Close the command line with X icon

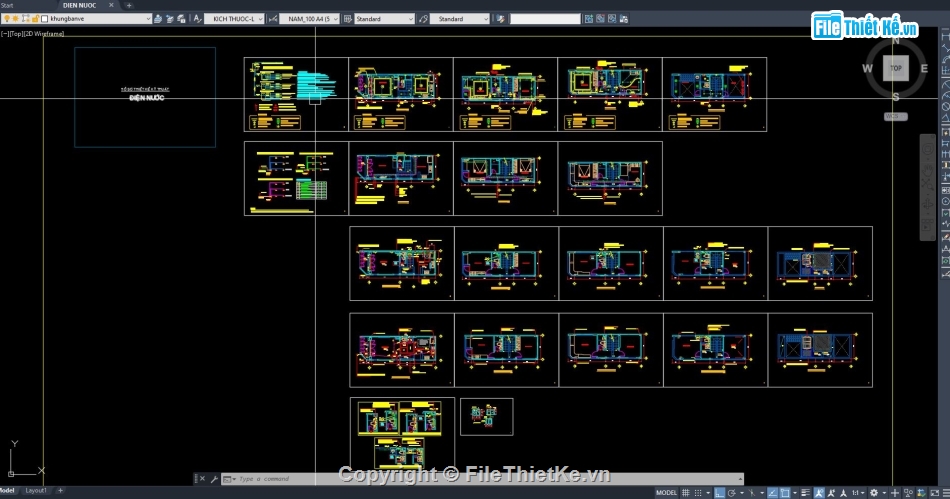click(200, 479)
